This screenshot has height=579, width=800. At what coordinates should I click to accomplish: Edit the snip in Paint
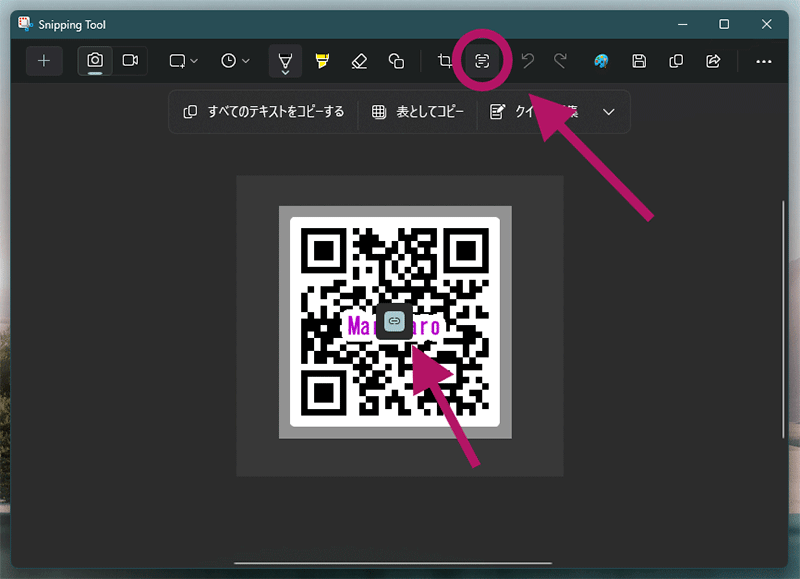[x=602, y=61]
